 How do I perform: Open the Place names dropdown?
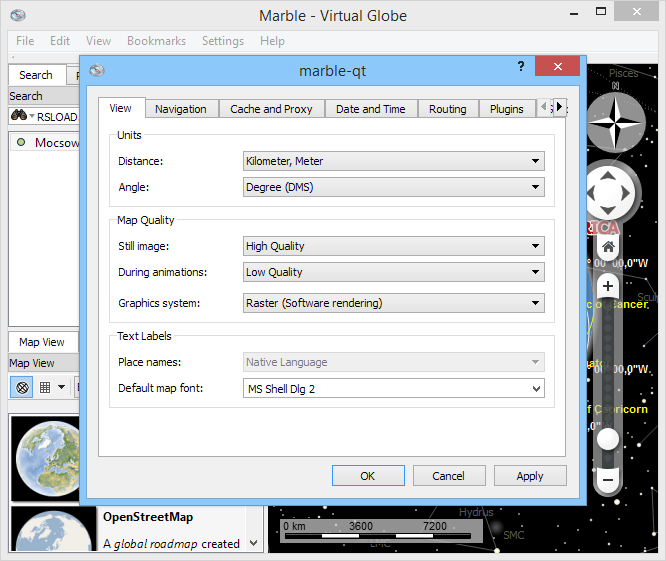pyautogui.click(x=393, y=362)
